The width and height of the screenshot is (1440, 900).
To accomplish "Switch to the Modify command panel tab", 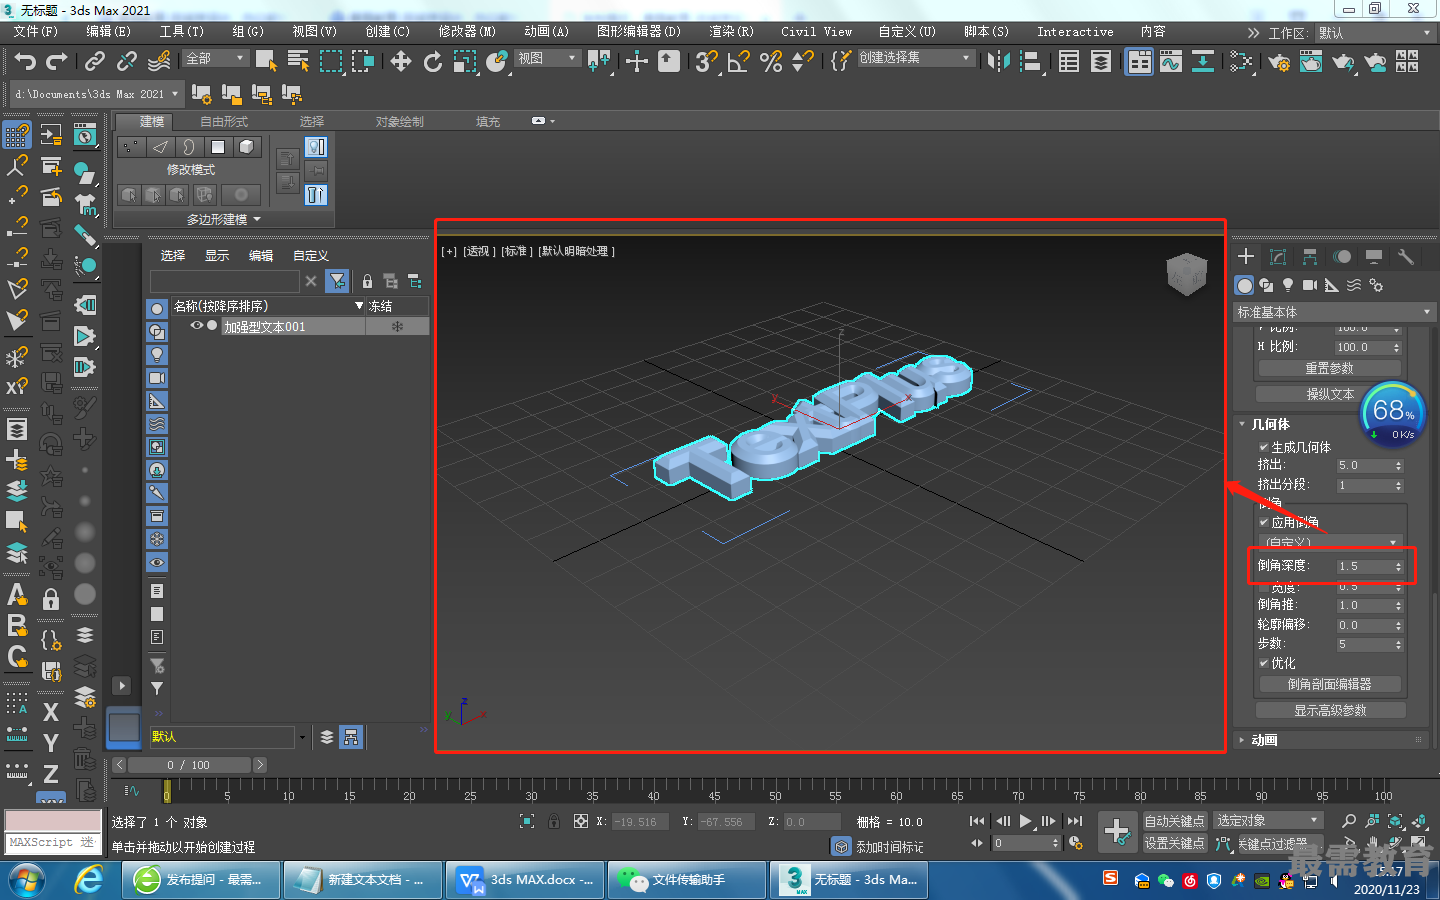I will coord(1278,257).
